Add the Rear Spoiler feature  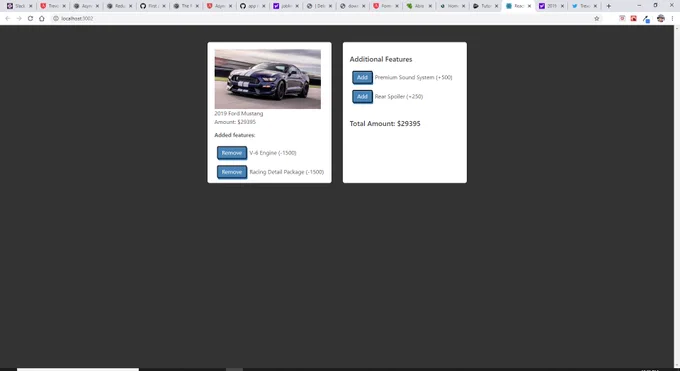(362, 96)
